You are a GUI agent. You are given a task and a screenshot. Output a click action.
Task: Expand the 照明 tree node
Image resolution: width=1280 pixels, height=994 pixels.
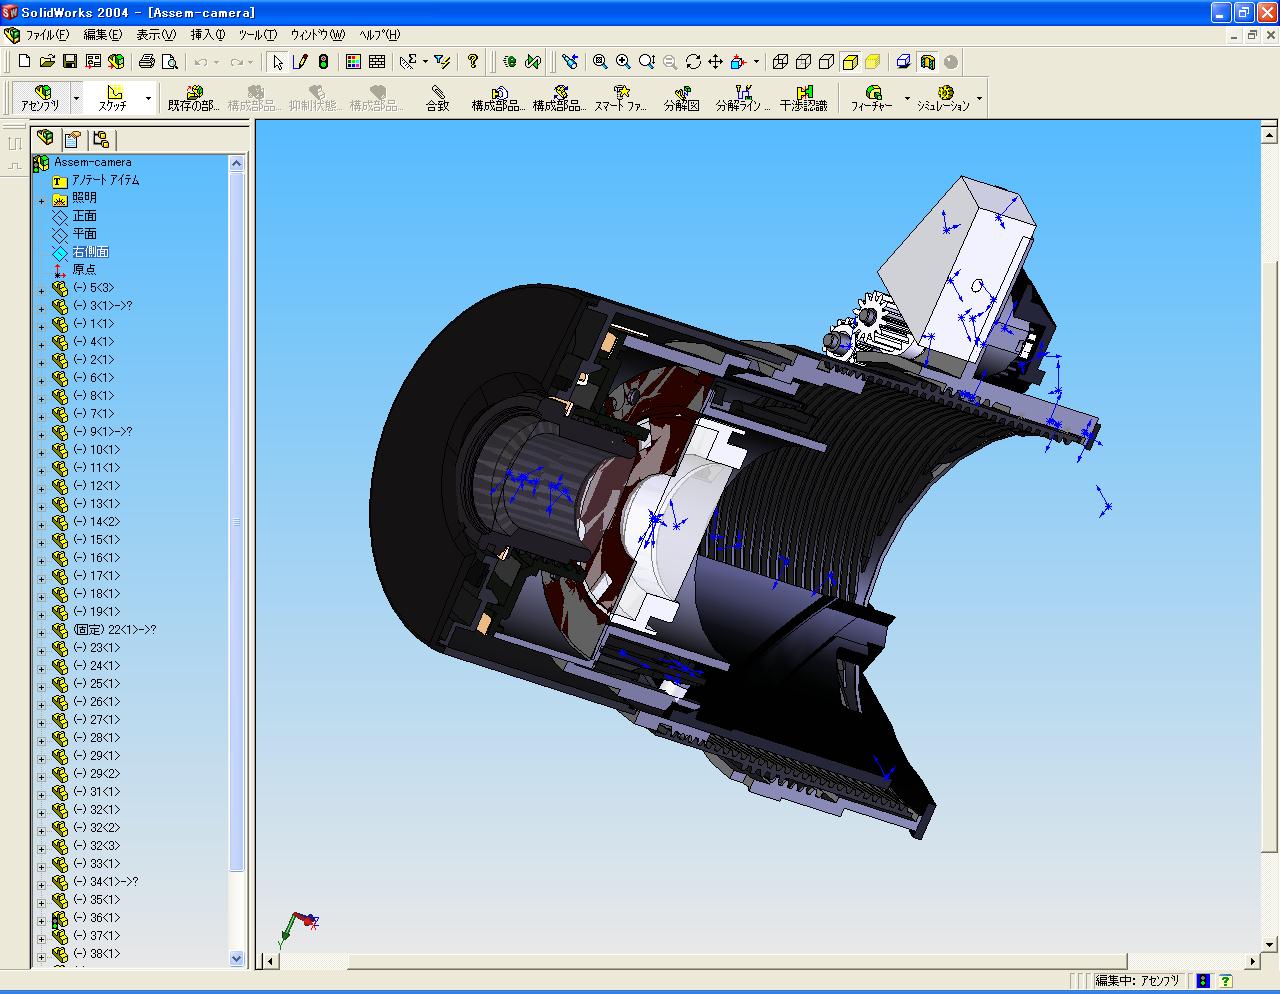(42, 200)
